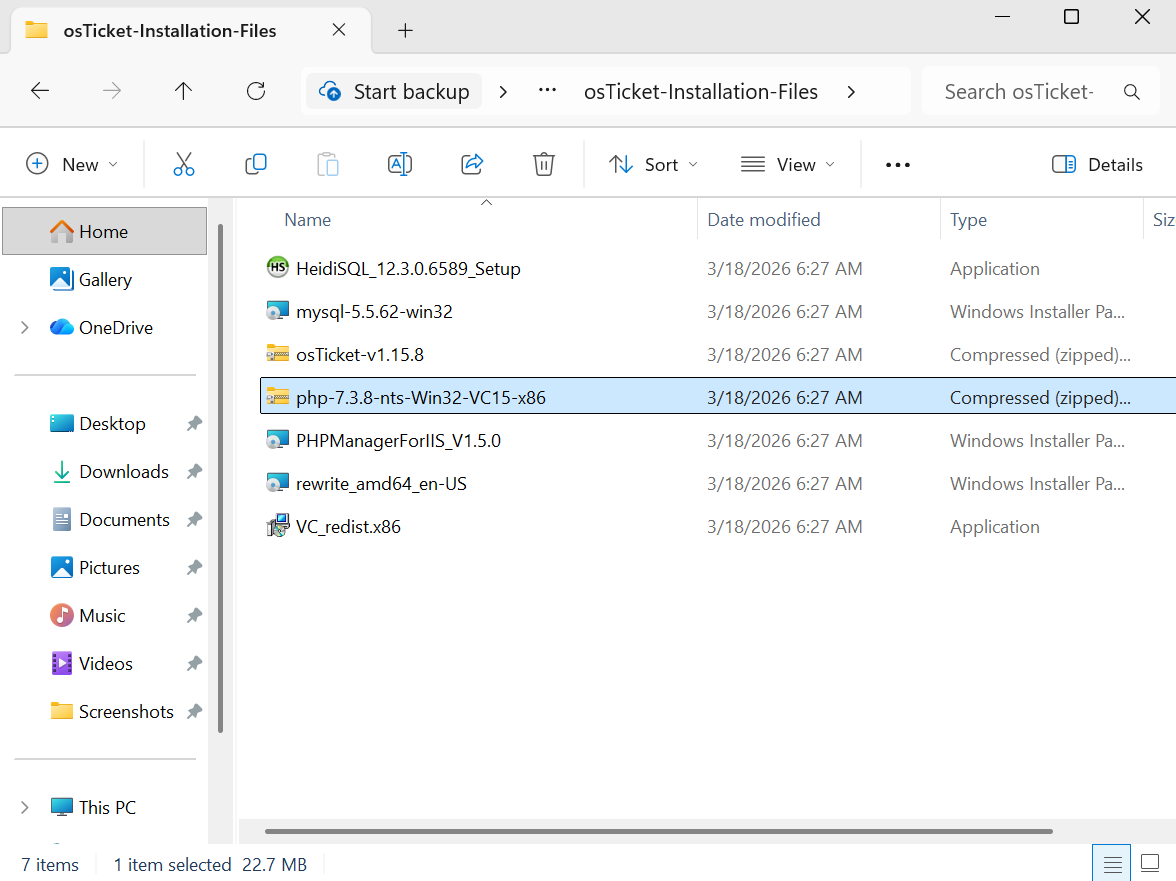Click the navigation pane vertical scrollbar
The width and height of the screenshot is (1176, 881).
[x=220, y=478]
